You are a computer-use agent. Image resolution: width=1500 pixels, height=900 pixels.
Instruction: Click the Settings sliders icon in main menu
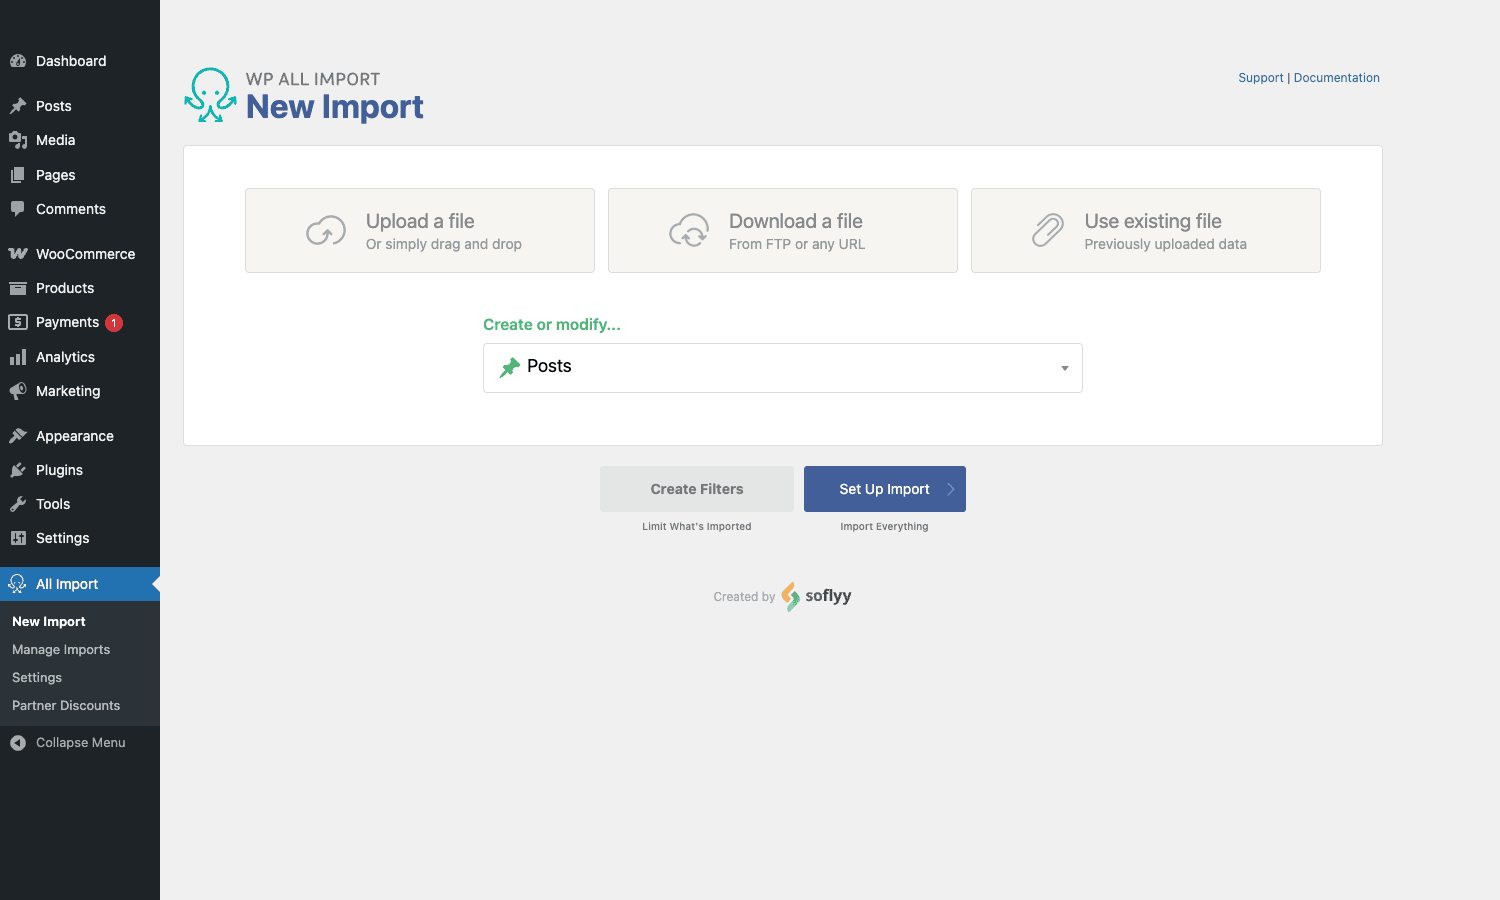point(18,538)
